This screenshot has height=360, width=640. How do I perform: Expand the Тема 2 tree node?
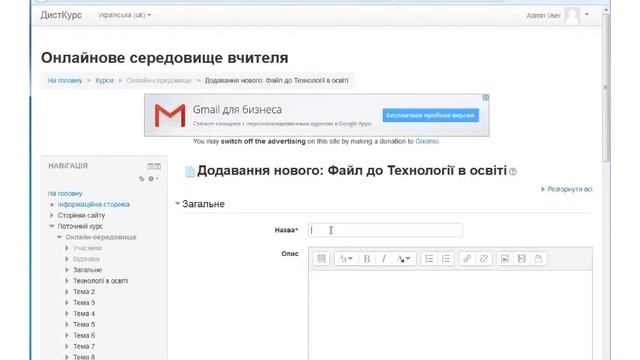tap(67, 291)
